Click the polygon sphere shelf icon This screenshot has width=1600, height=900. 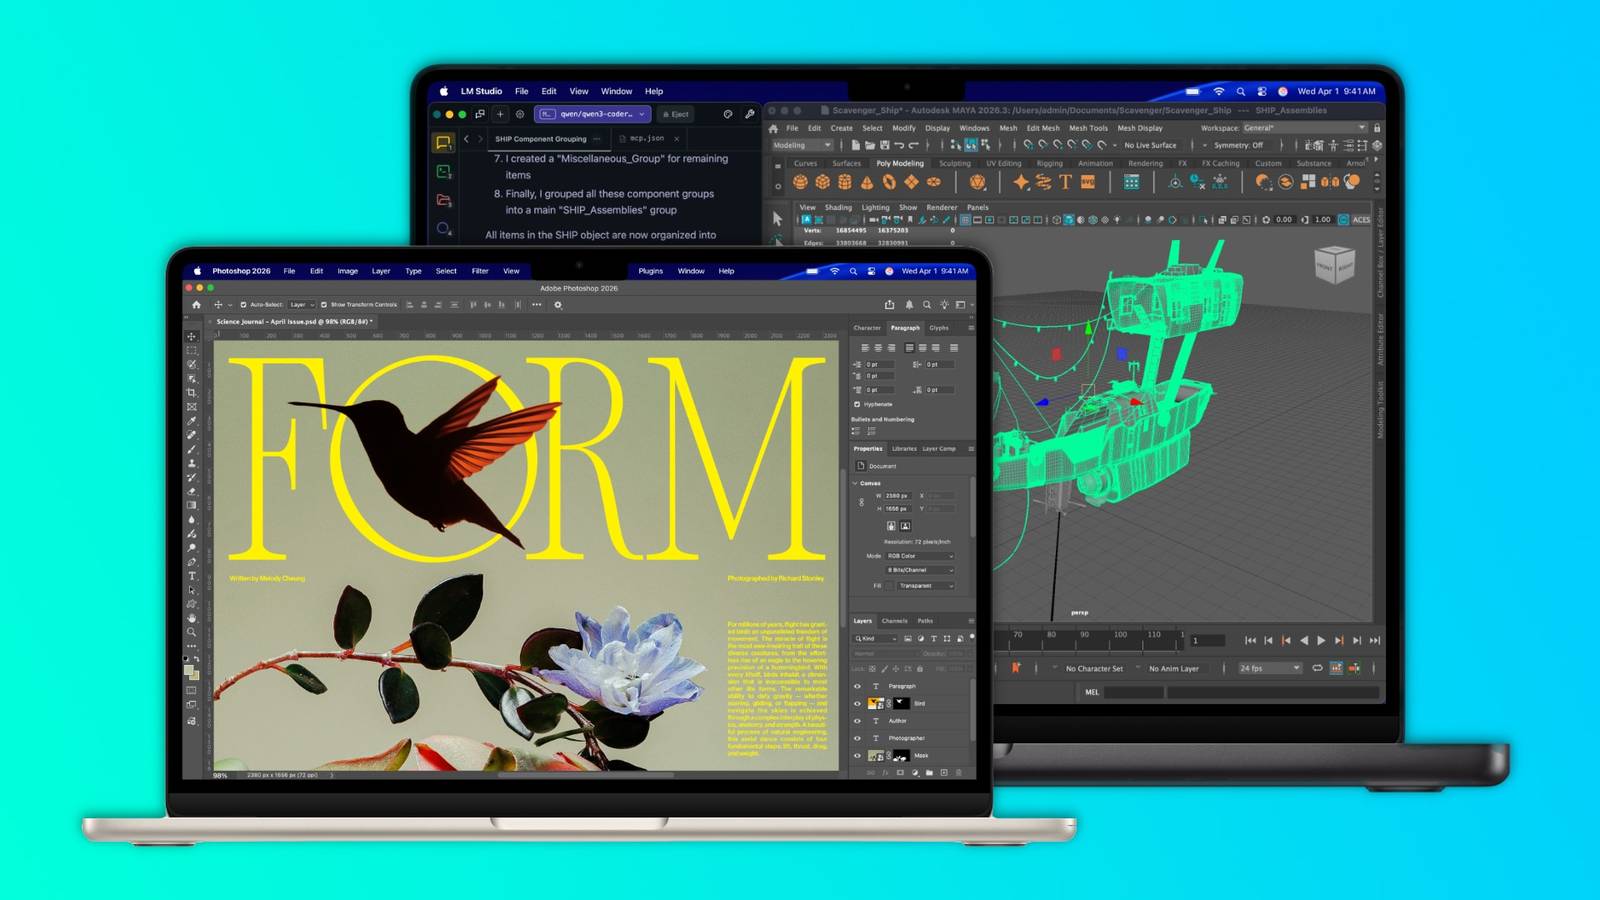pos(800,182)
